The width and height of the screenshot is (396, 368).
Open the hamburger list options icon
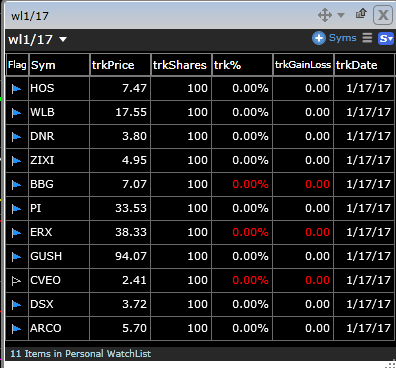point(367,38)
